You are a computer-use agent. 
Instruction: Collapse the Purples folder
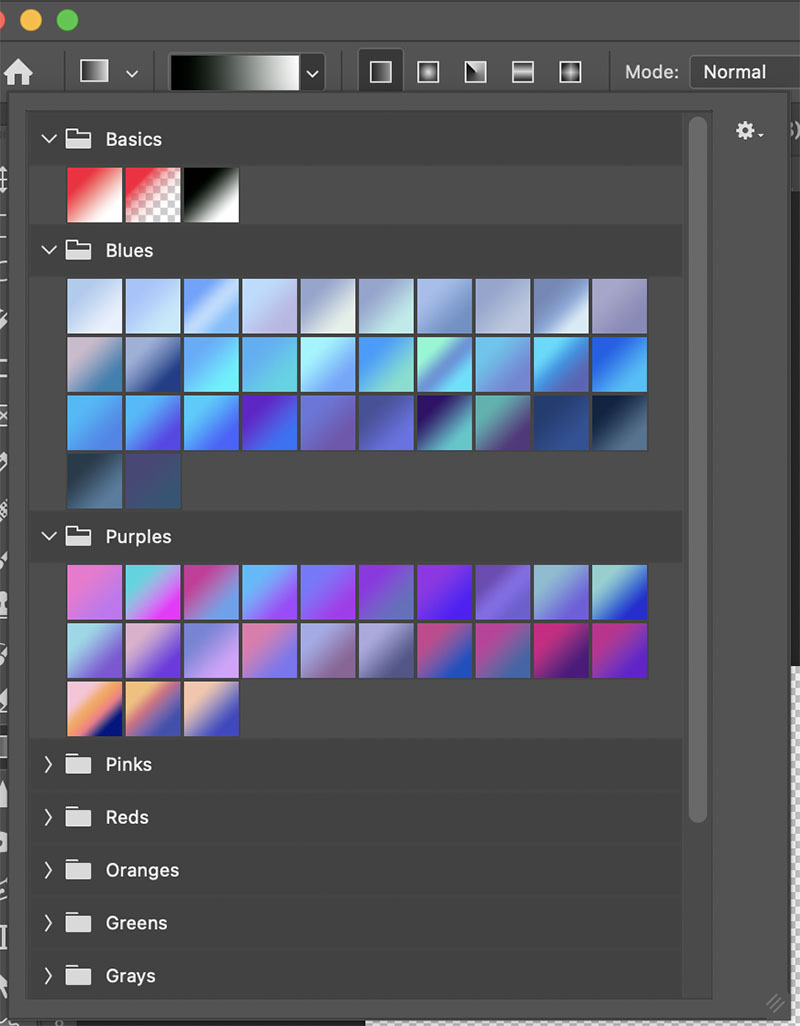(x=48, y=536)
